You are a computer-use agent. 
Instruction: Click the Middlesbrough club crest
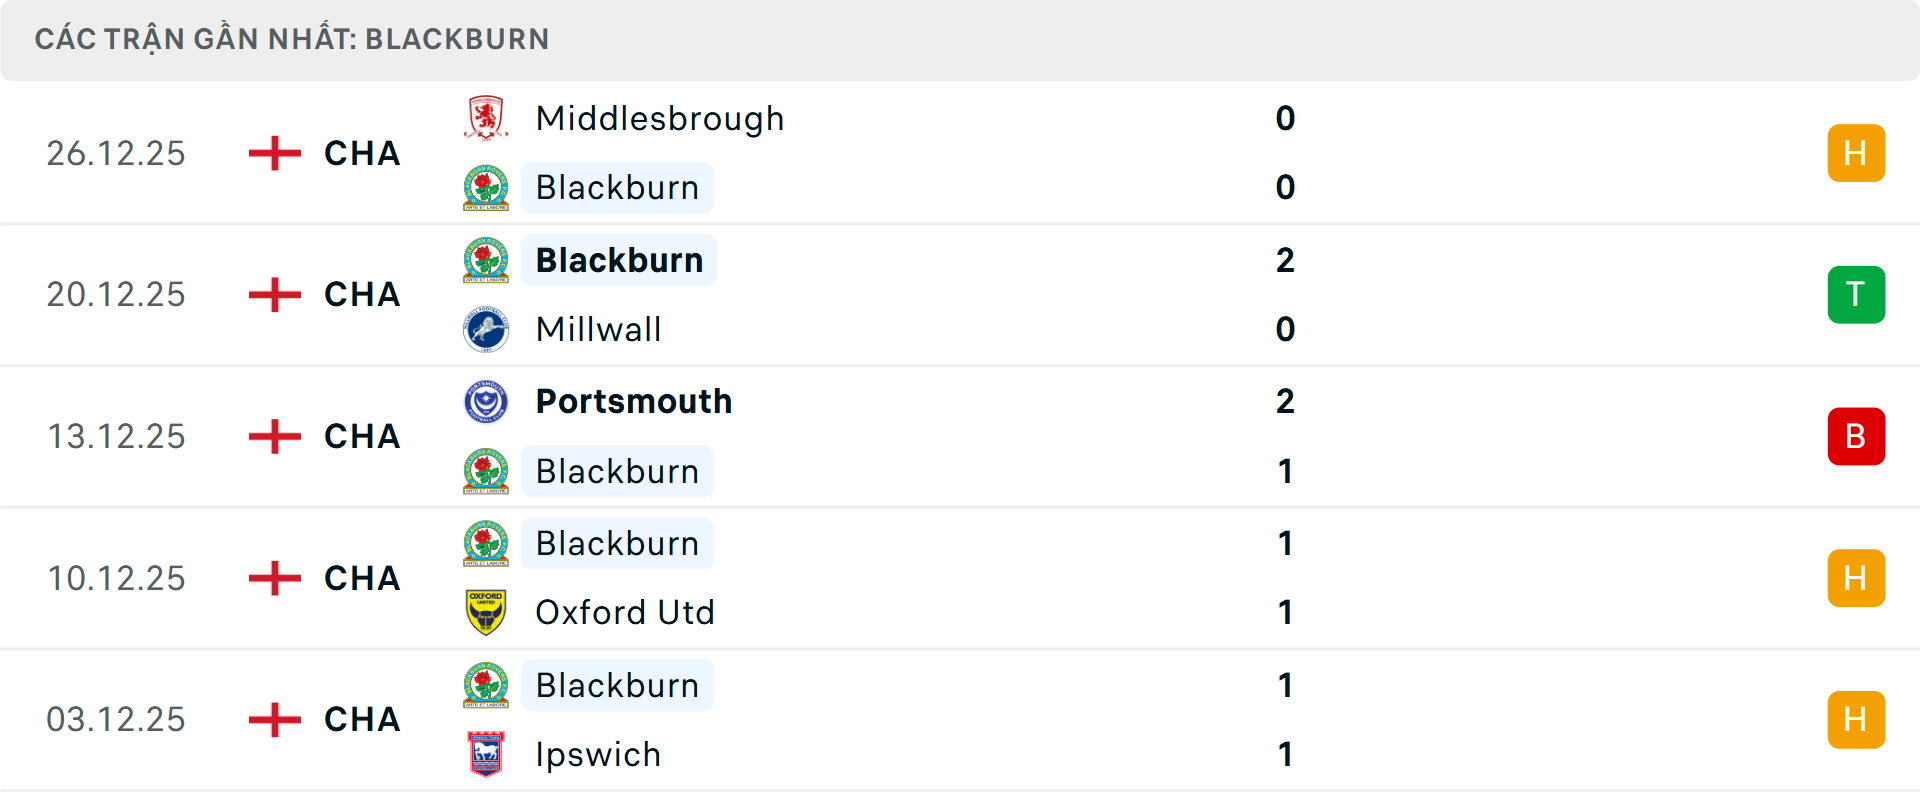[486, 118]
